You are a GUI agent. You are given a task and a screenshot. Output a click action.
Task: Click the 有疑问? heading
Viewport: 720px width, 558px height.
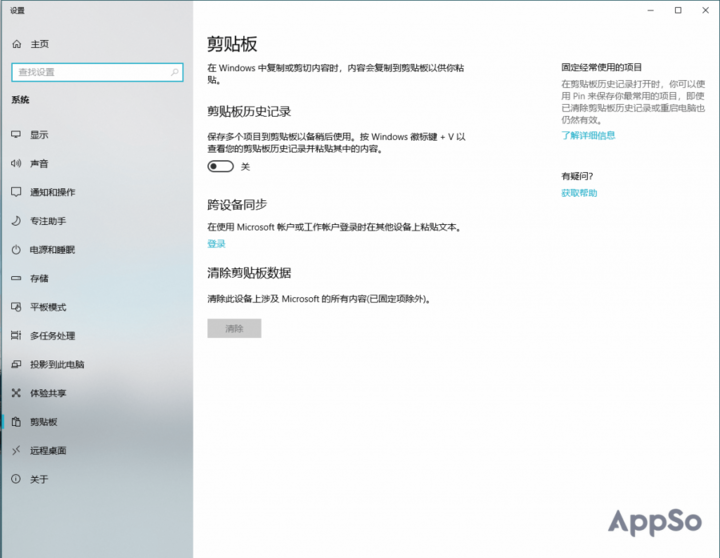coord(577,176)
